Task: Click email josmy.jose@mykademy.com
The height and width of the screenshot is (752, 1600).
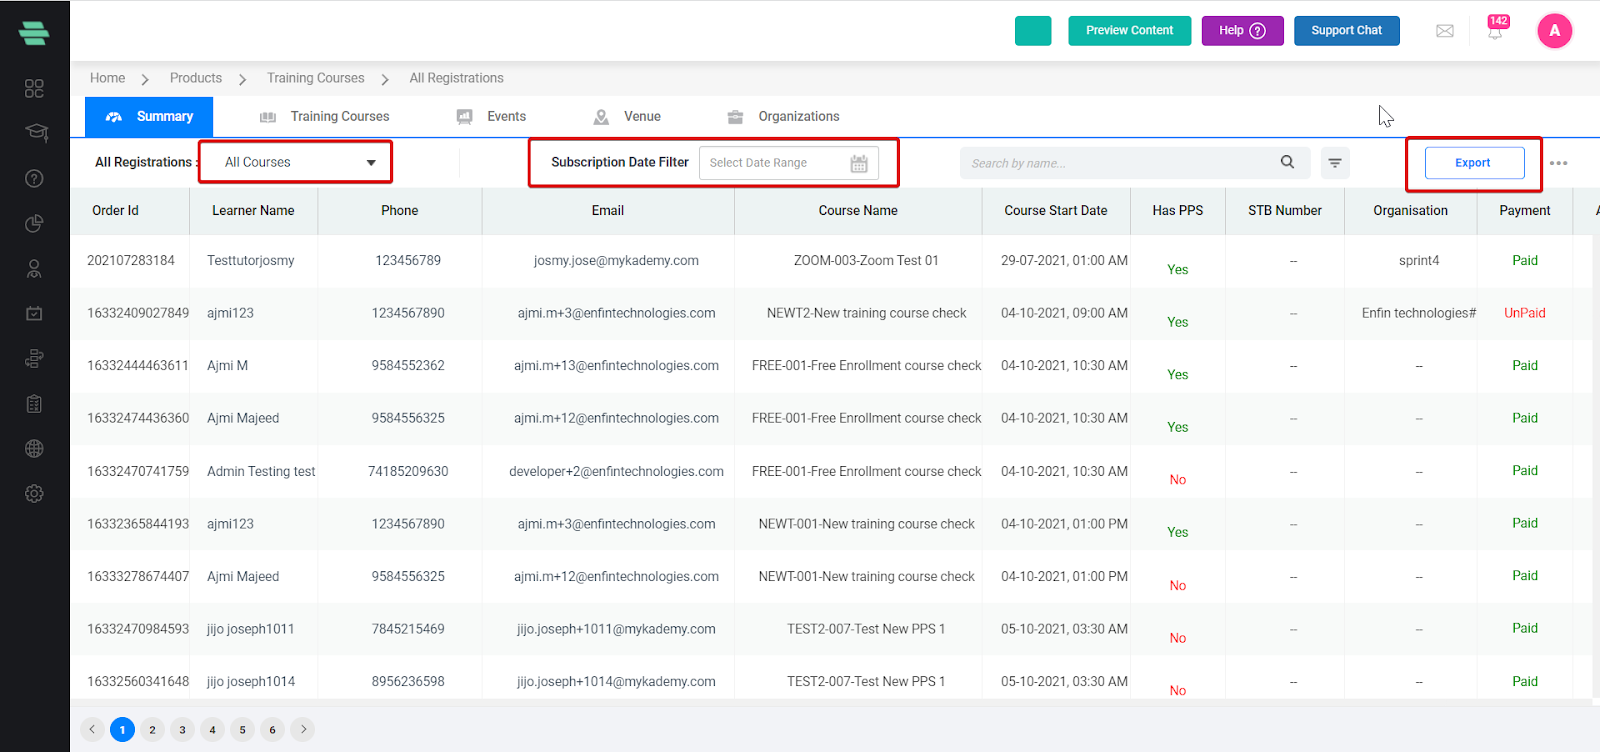Action: point(616,260)
